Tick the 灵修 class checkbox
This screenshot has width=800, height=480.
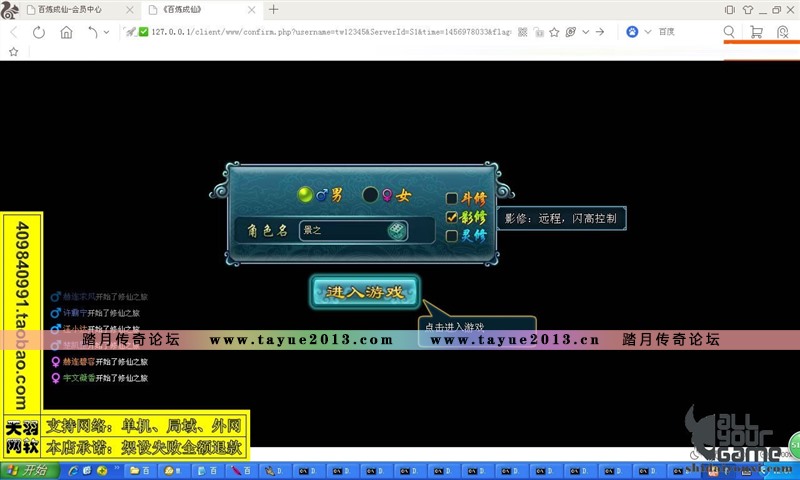pyautogui.click(x=452, y=236)
